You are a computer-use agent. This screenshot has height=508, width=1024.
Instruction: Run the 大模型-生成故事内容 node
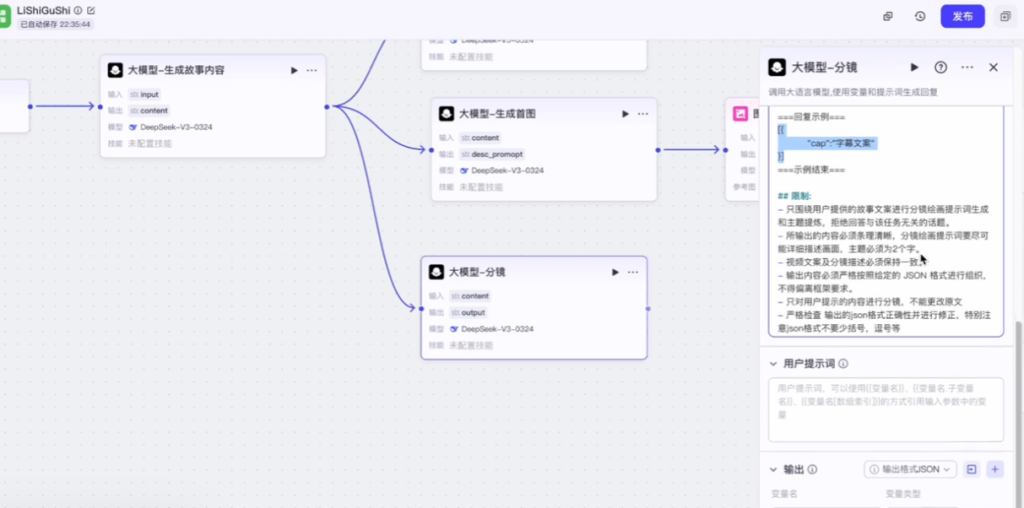294,71
